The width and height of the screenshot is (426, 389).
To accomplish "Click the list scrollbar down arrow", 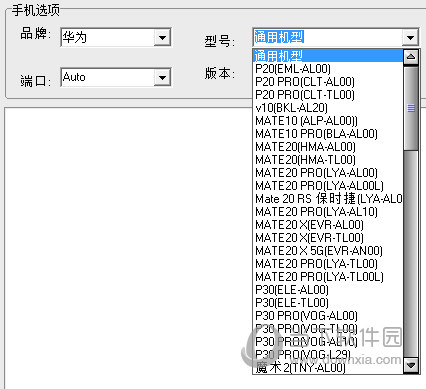I will point(411,366).
